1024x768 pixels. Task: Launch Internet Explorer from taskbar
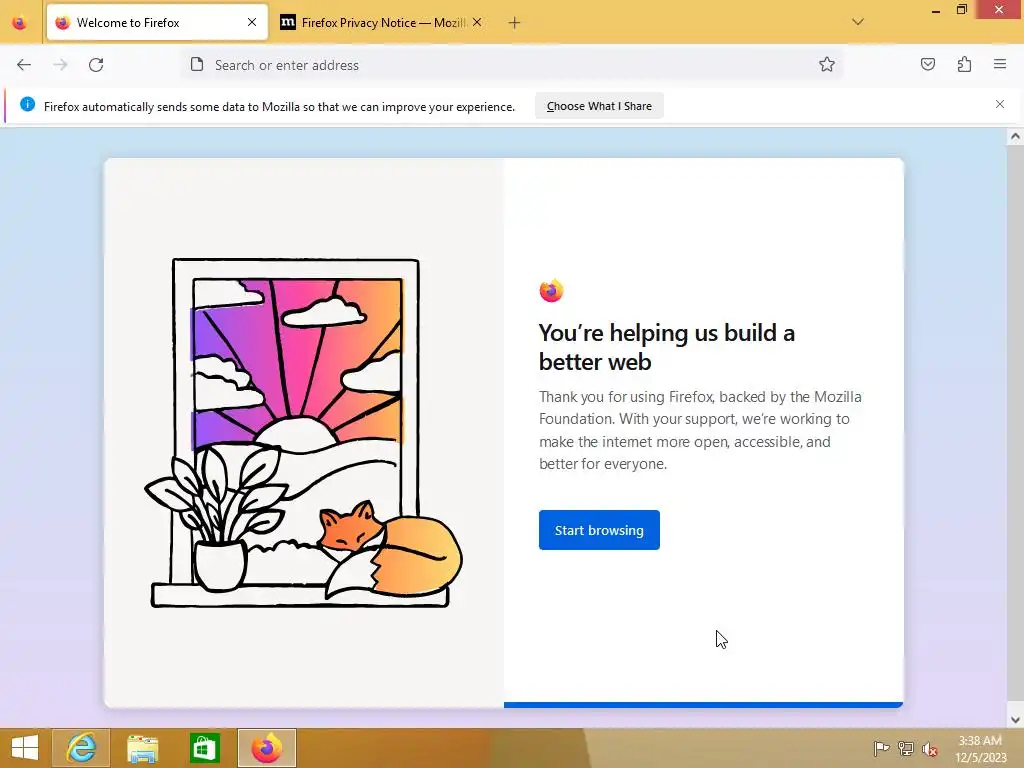(81, 748)
